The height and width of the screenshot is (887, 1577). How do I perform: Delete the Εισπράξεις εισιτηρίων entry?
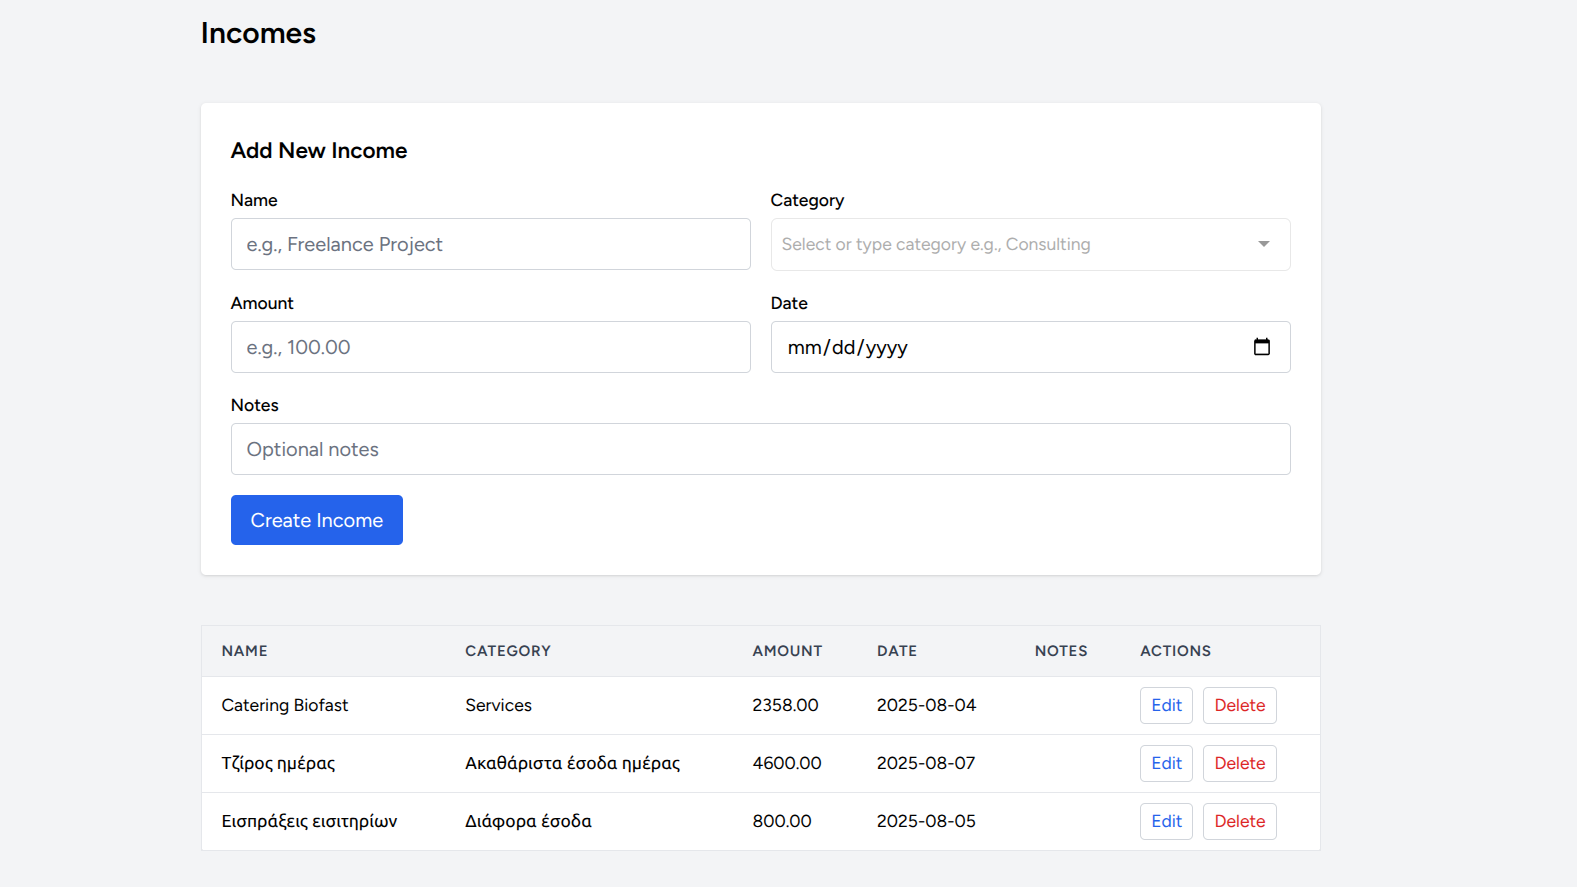coord(1239,821)
